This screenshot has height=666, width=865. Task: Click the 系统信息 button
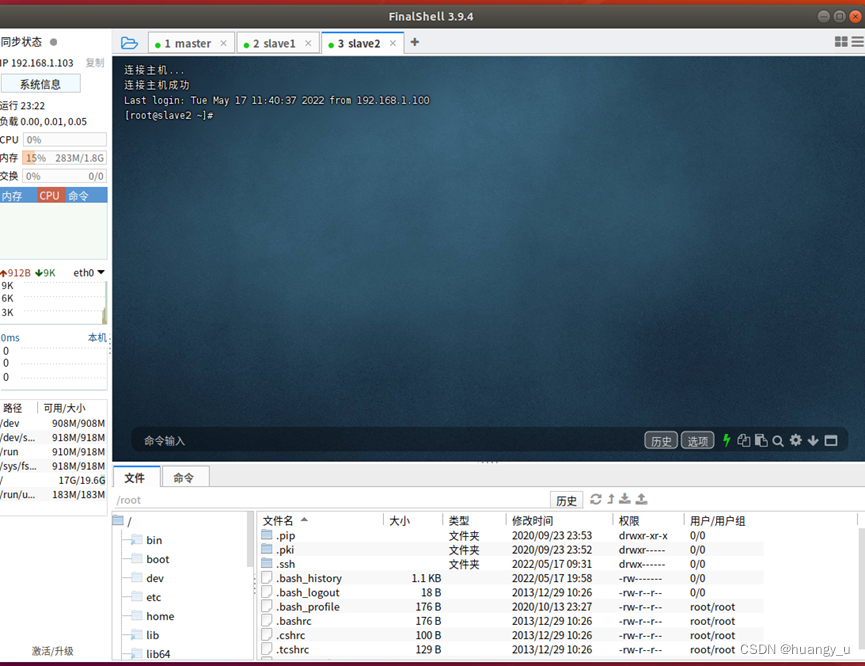coord(41,84)
